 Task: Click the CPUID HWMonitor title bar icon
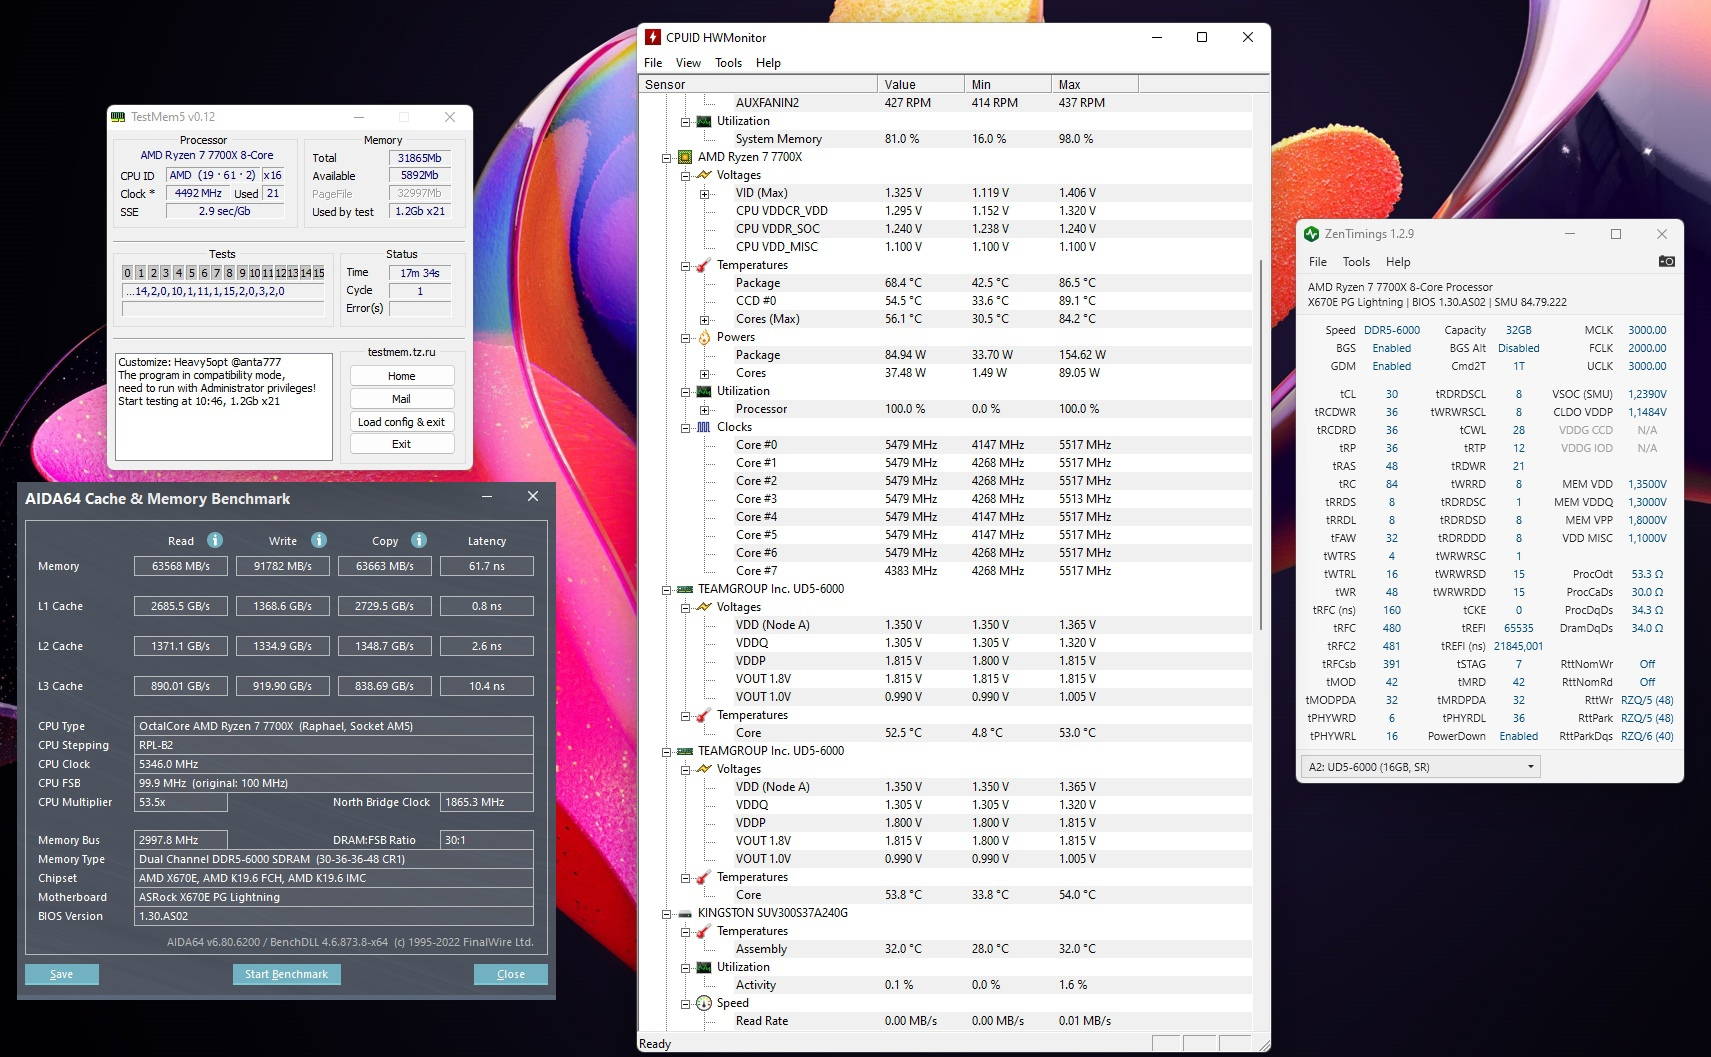coord(653,37)
